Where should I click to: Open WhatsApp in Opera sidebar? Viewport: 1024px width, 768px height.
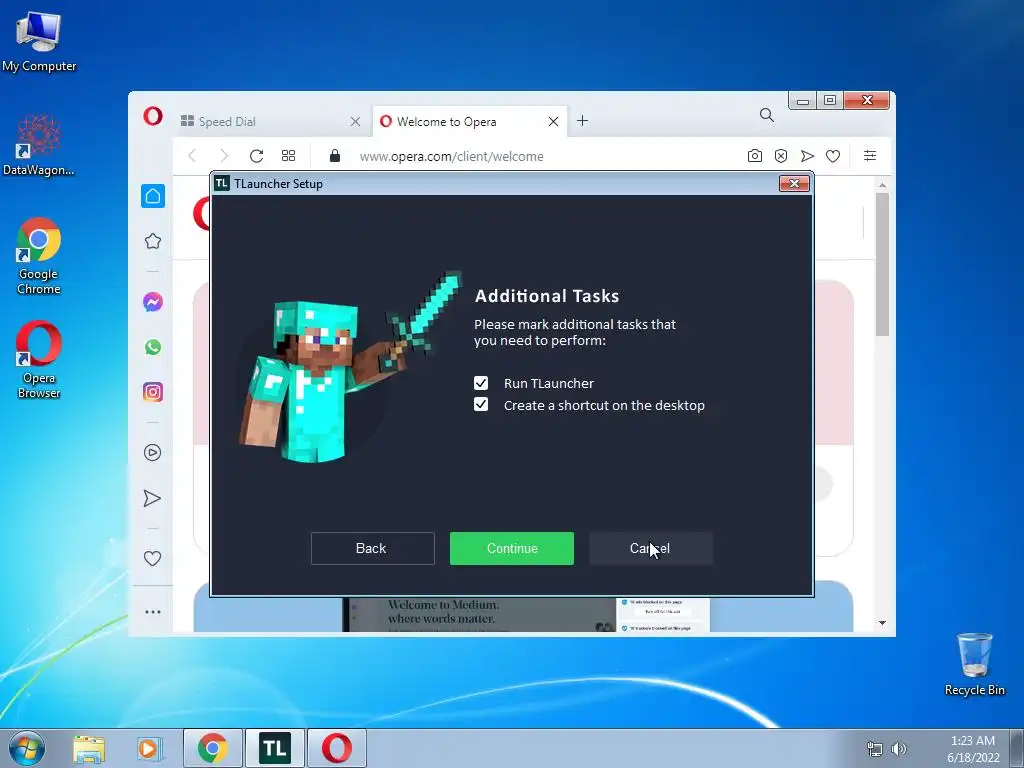click(x=153, y=347)
